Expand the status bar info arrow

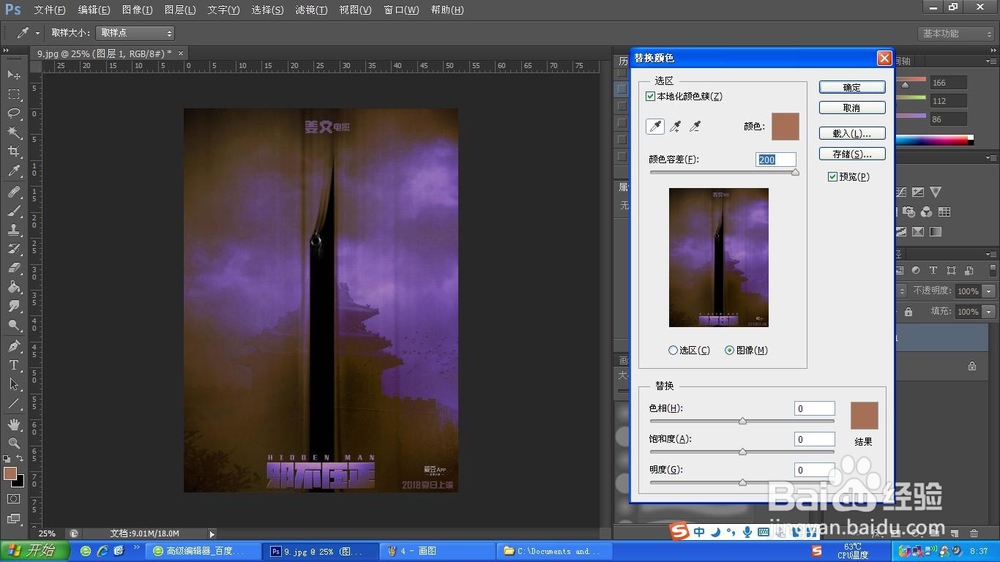212,534
